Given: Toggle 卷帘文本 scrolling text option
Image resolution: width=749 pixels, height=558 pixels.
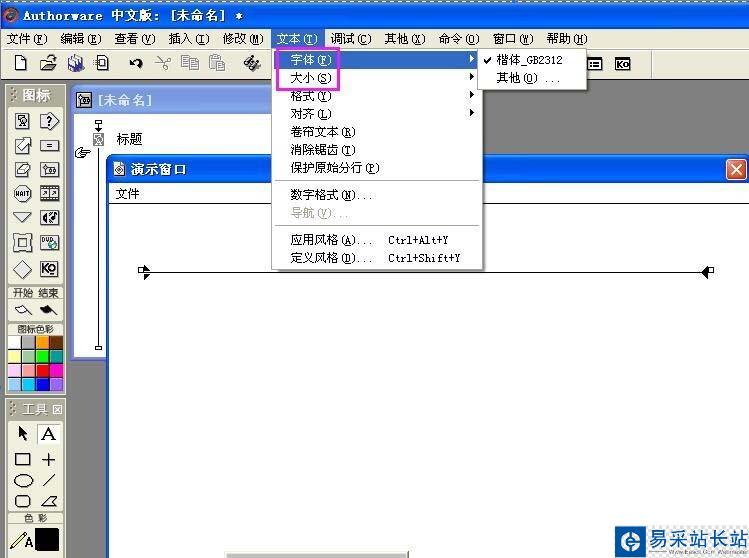Looking at the screenshot, I should [377, 132].
